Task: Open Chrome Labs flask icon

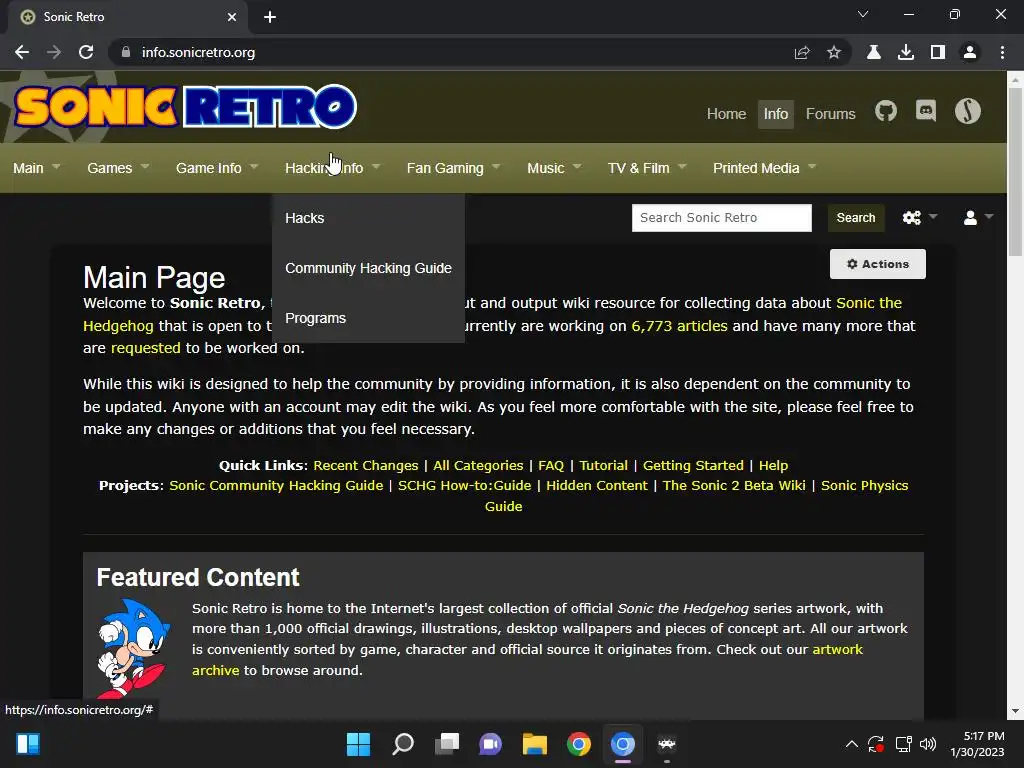Action: (874, 52)
